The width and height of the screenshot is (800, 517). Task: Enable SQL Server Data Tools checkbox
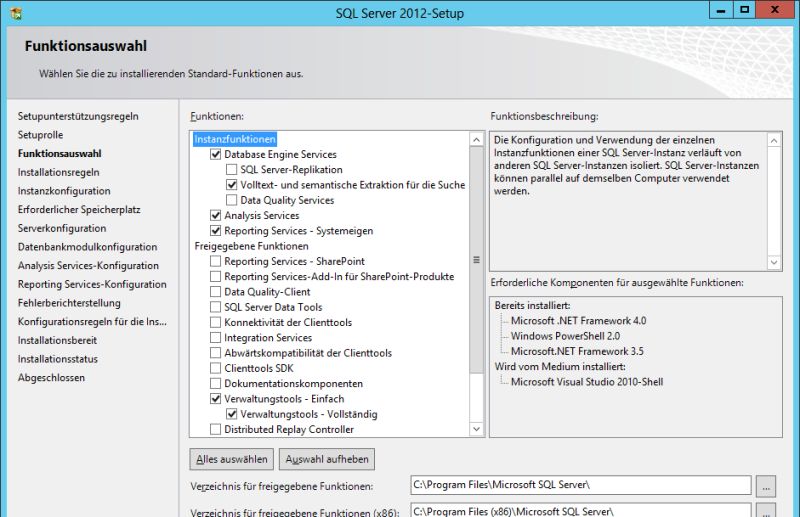(215, 307)
